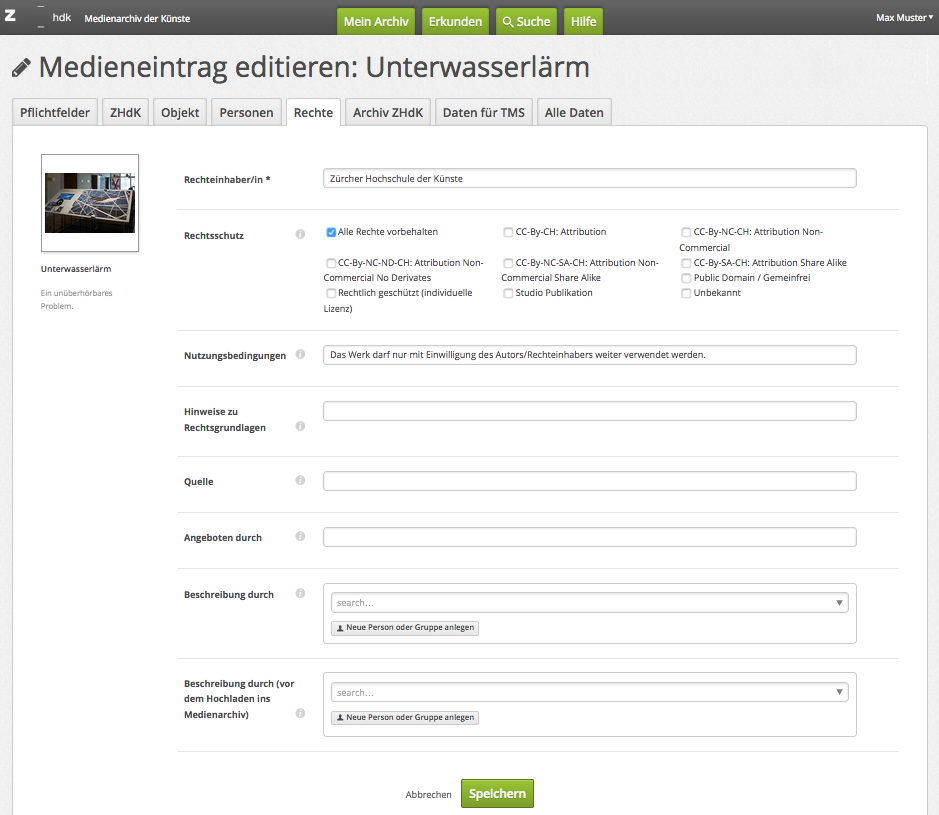Click into the Quelle text field
939x815 pixels.
pyautogui.click(x=589, y=481)
